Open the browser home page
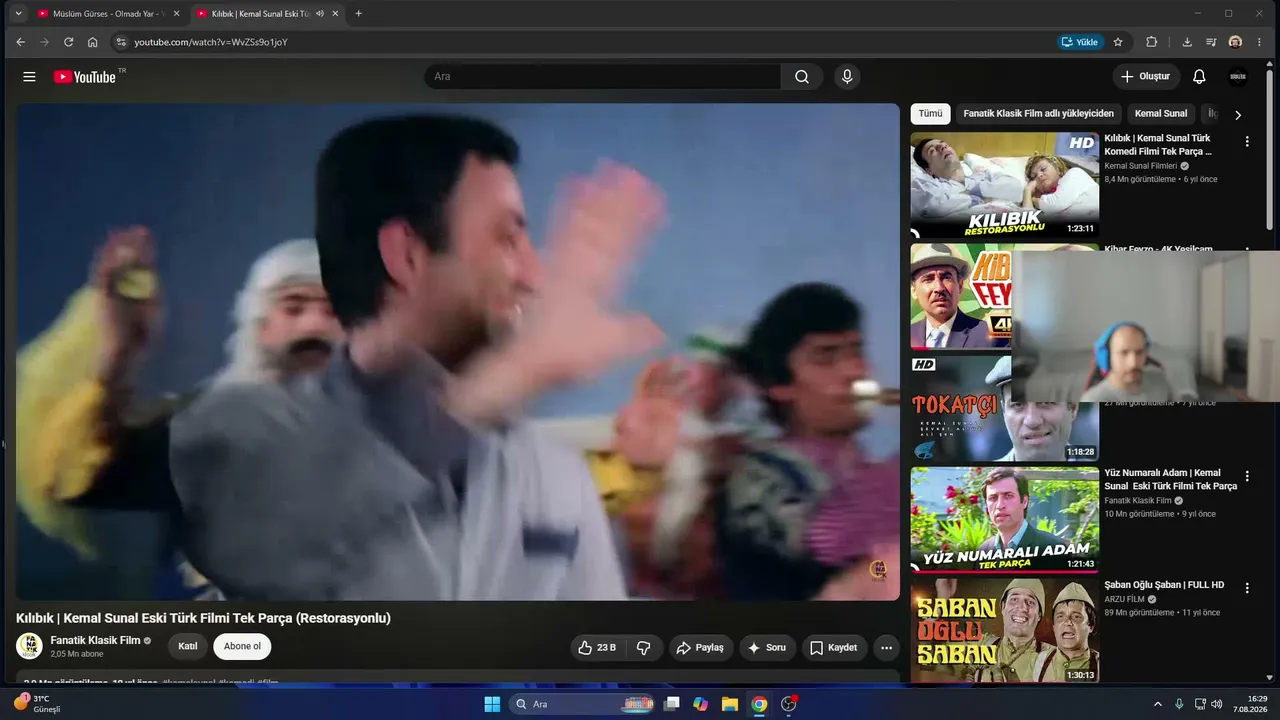This screenshot has width=1280, height=720. tap(92, 42)
